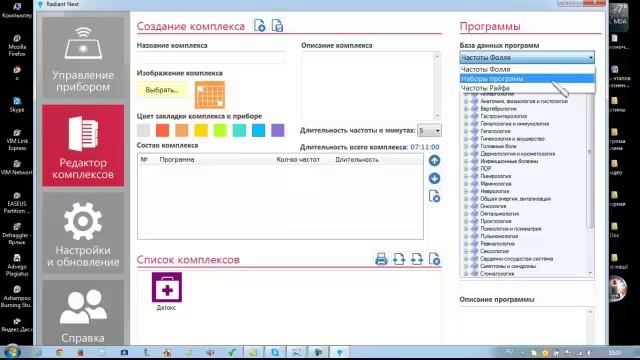Select Сердечно-сосудистая система in the tree
This screenshot has width=640, height=360.
tap(516, 259)
